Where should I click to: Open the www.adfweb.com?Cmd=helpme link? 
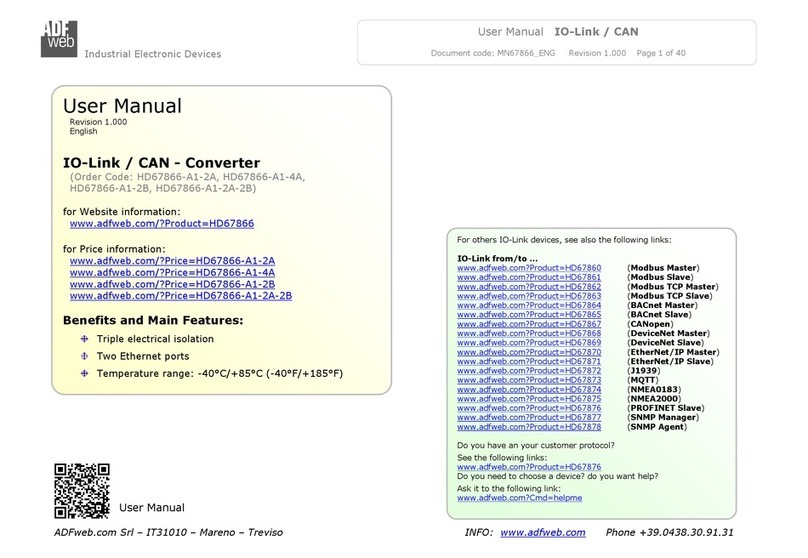(519, 498)
